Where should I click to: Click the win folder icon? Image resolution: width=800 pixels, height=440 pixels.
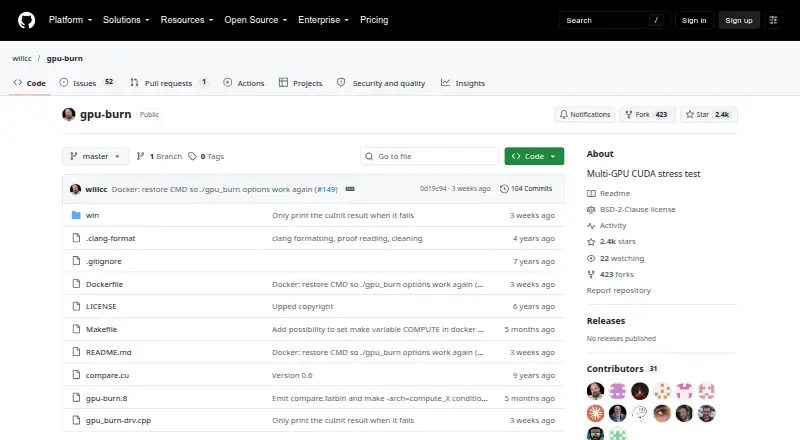(76, 215)
